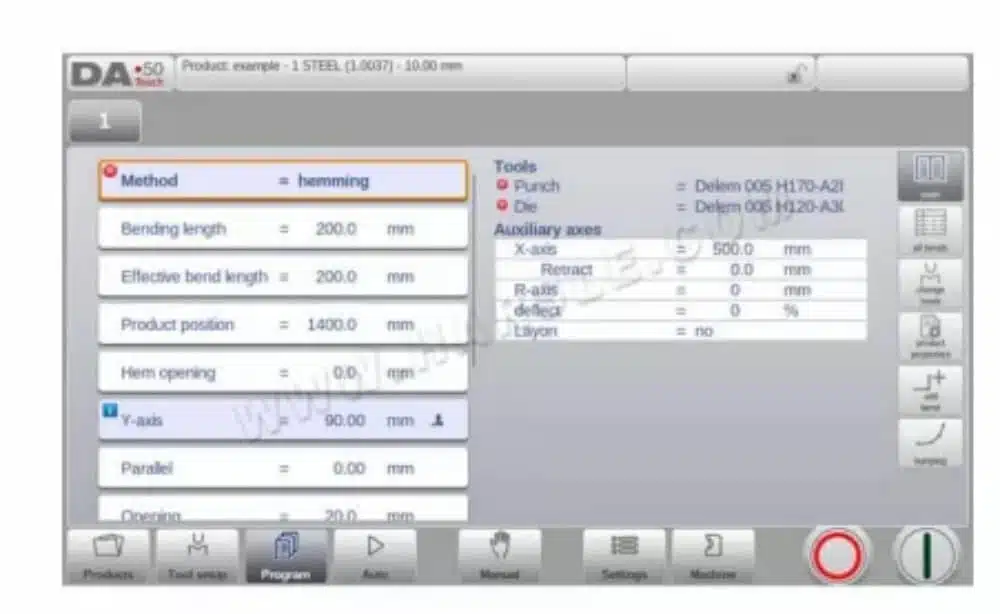Viewport: 1000px width, 614px height.
Task: Edit the deflect percentage row
Action: (x=681, y=311)
